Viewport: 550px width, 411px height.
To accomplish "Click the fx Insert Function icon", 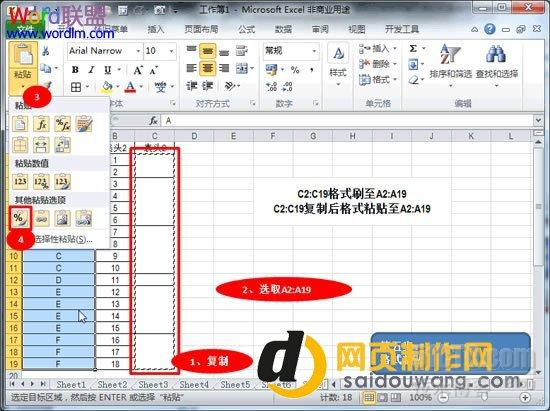I will point(153,121).
